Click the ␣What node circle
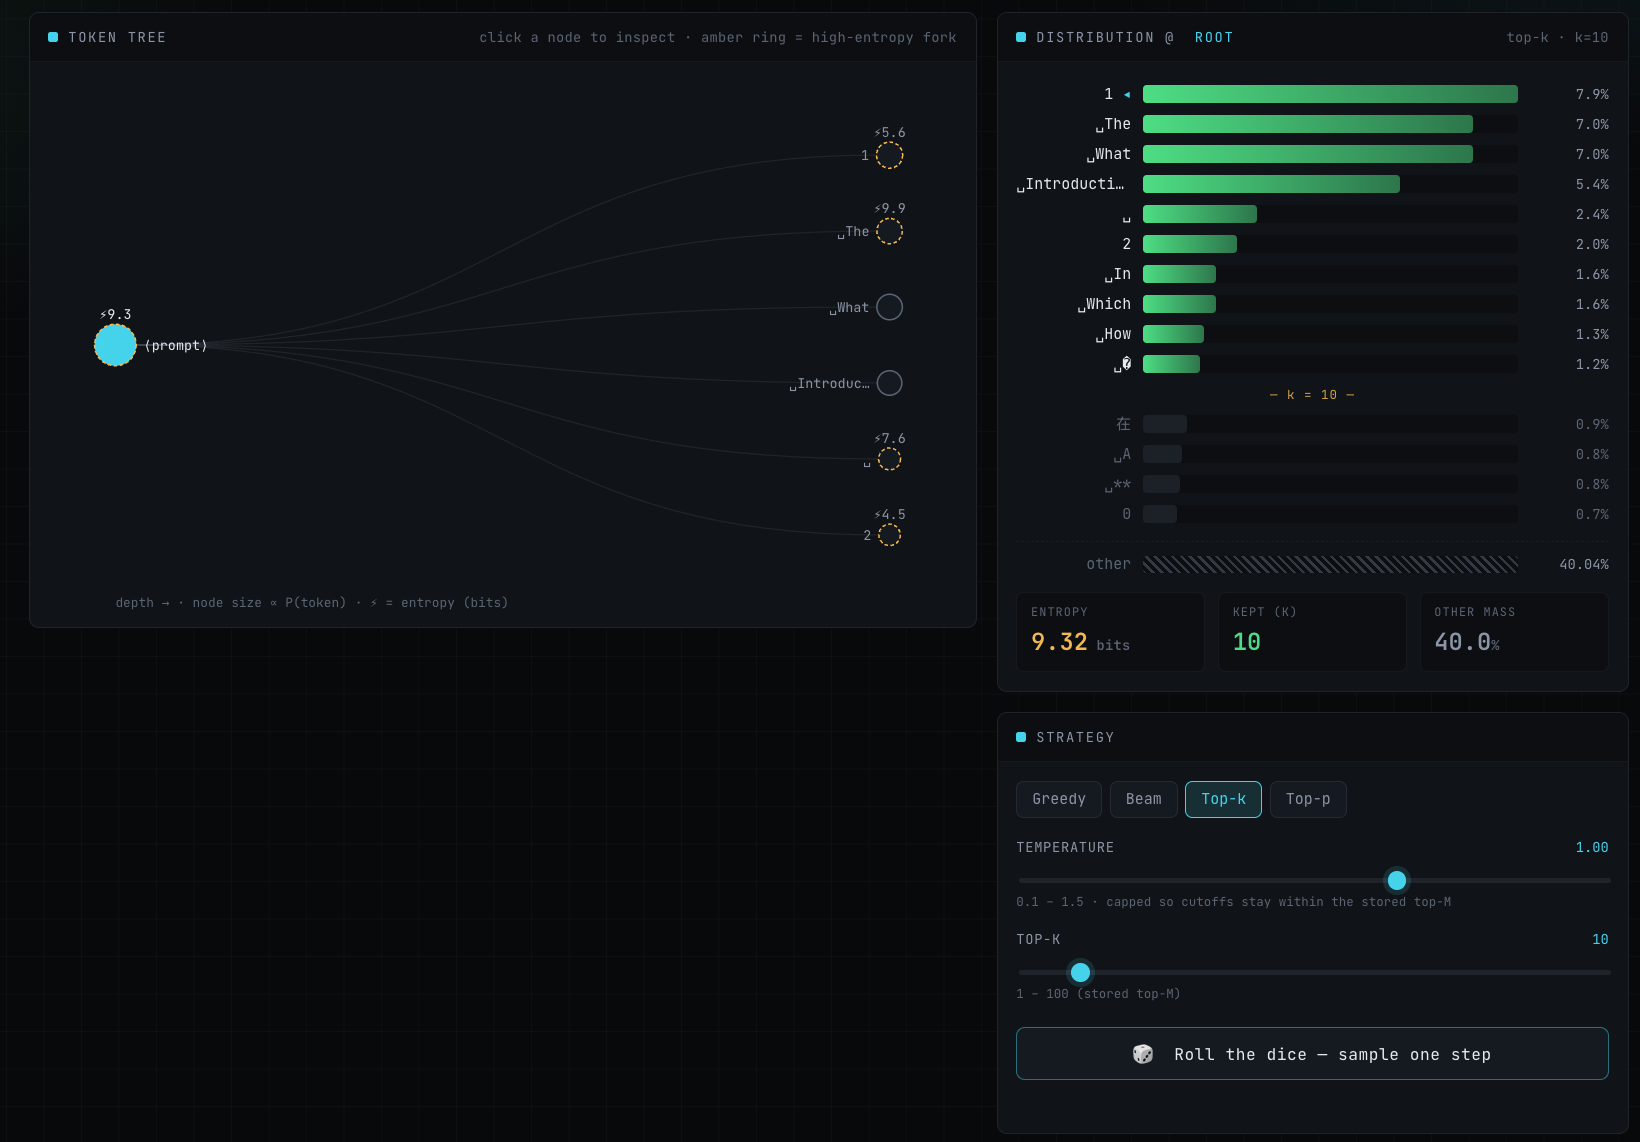Viewport: 1640px width, 1142px height. click(x=889, y=307)
